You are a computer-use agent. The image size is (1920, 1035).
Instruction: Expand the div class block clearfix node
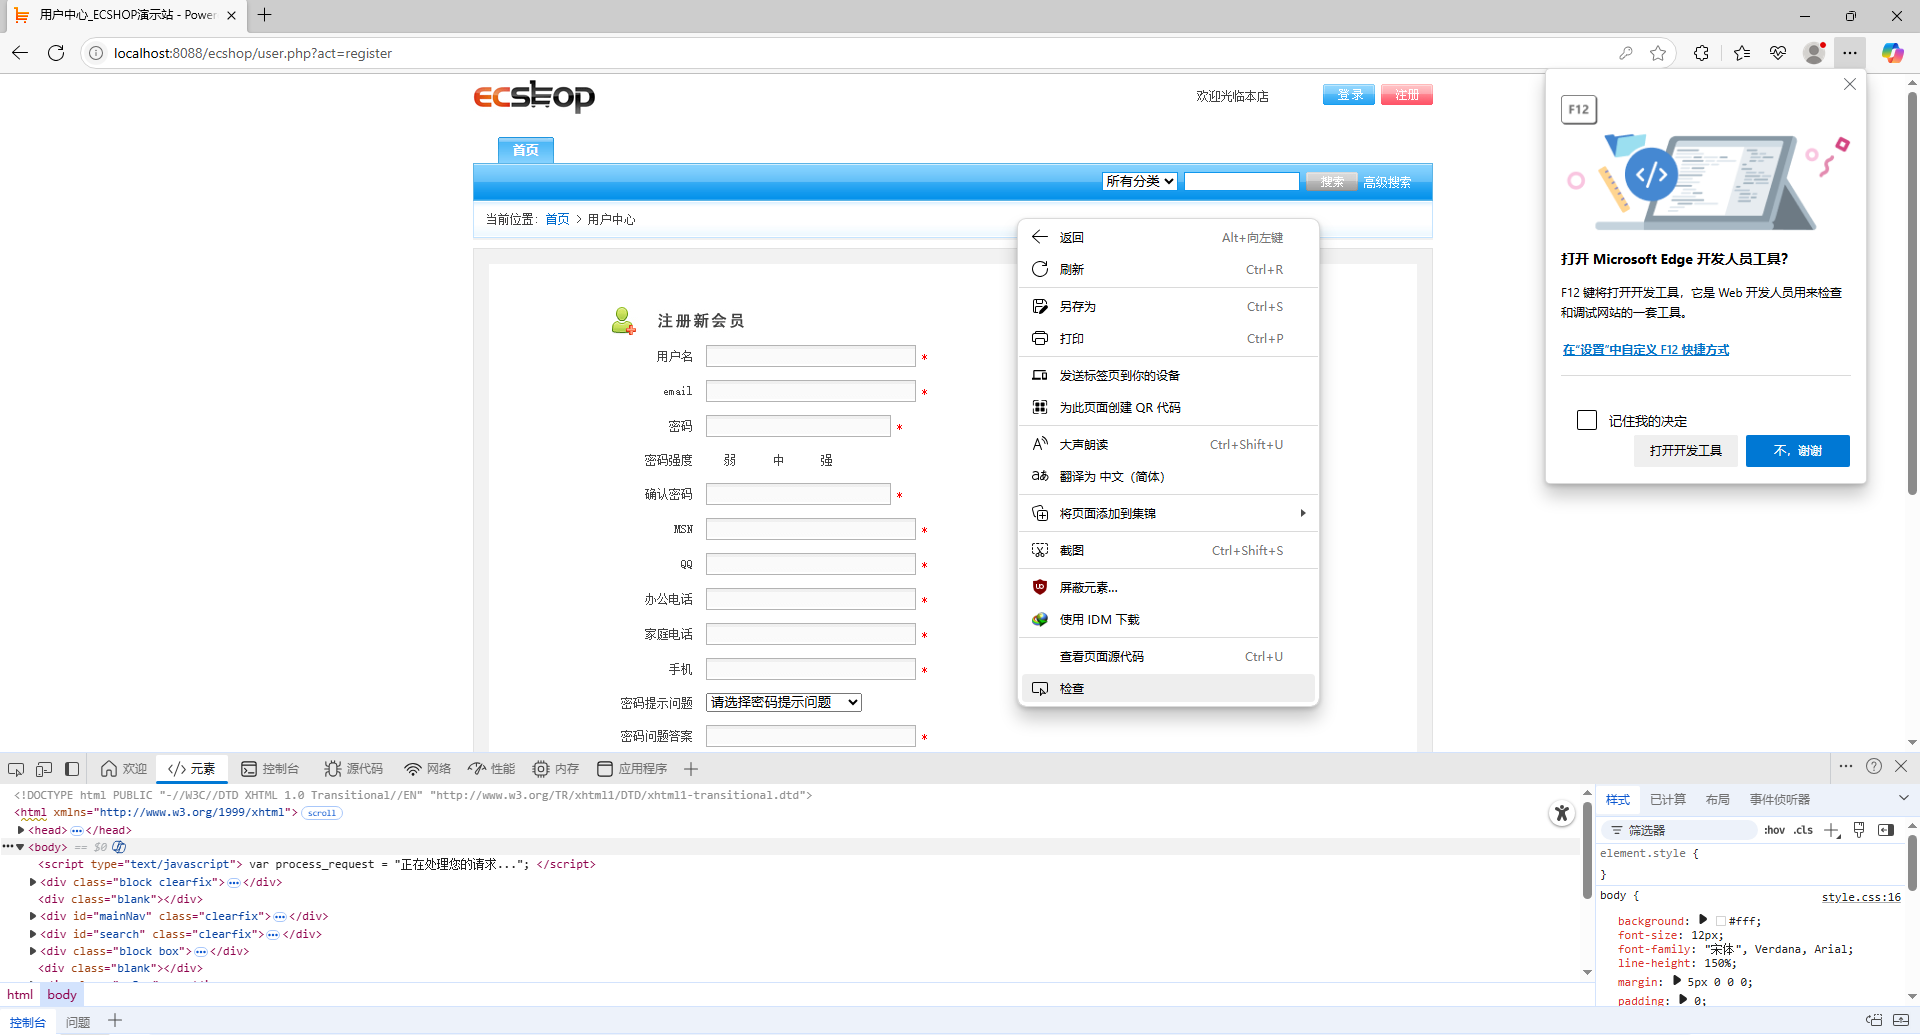pos(33,882)
